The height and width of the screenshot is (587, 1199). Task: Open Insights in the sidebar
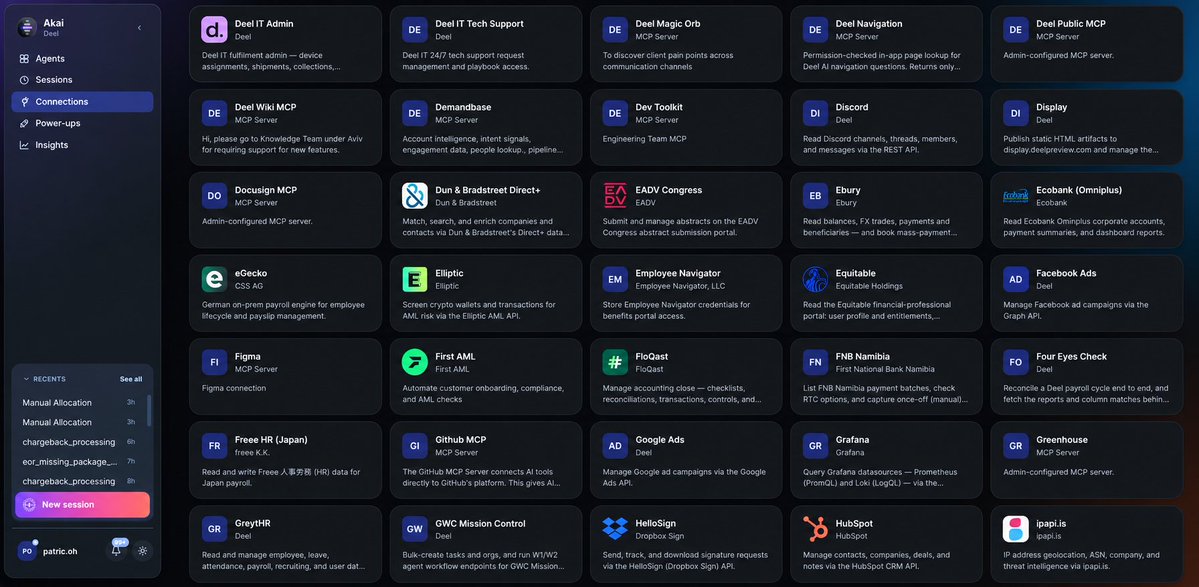tap(82, 145)
